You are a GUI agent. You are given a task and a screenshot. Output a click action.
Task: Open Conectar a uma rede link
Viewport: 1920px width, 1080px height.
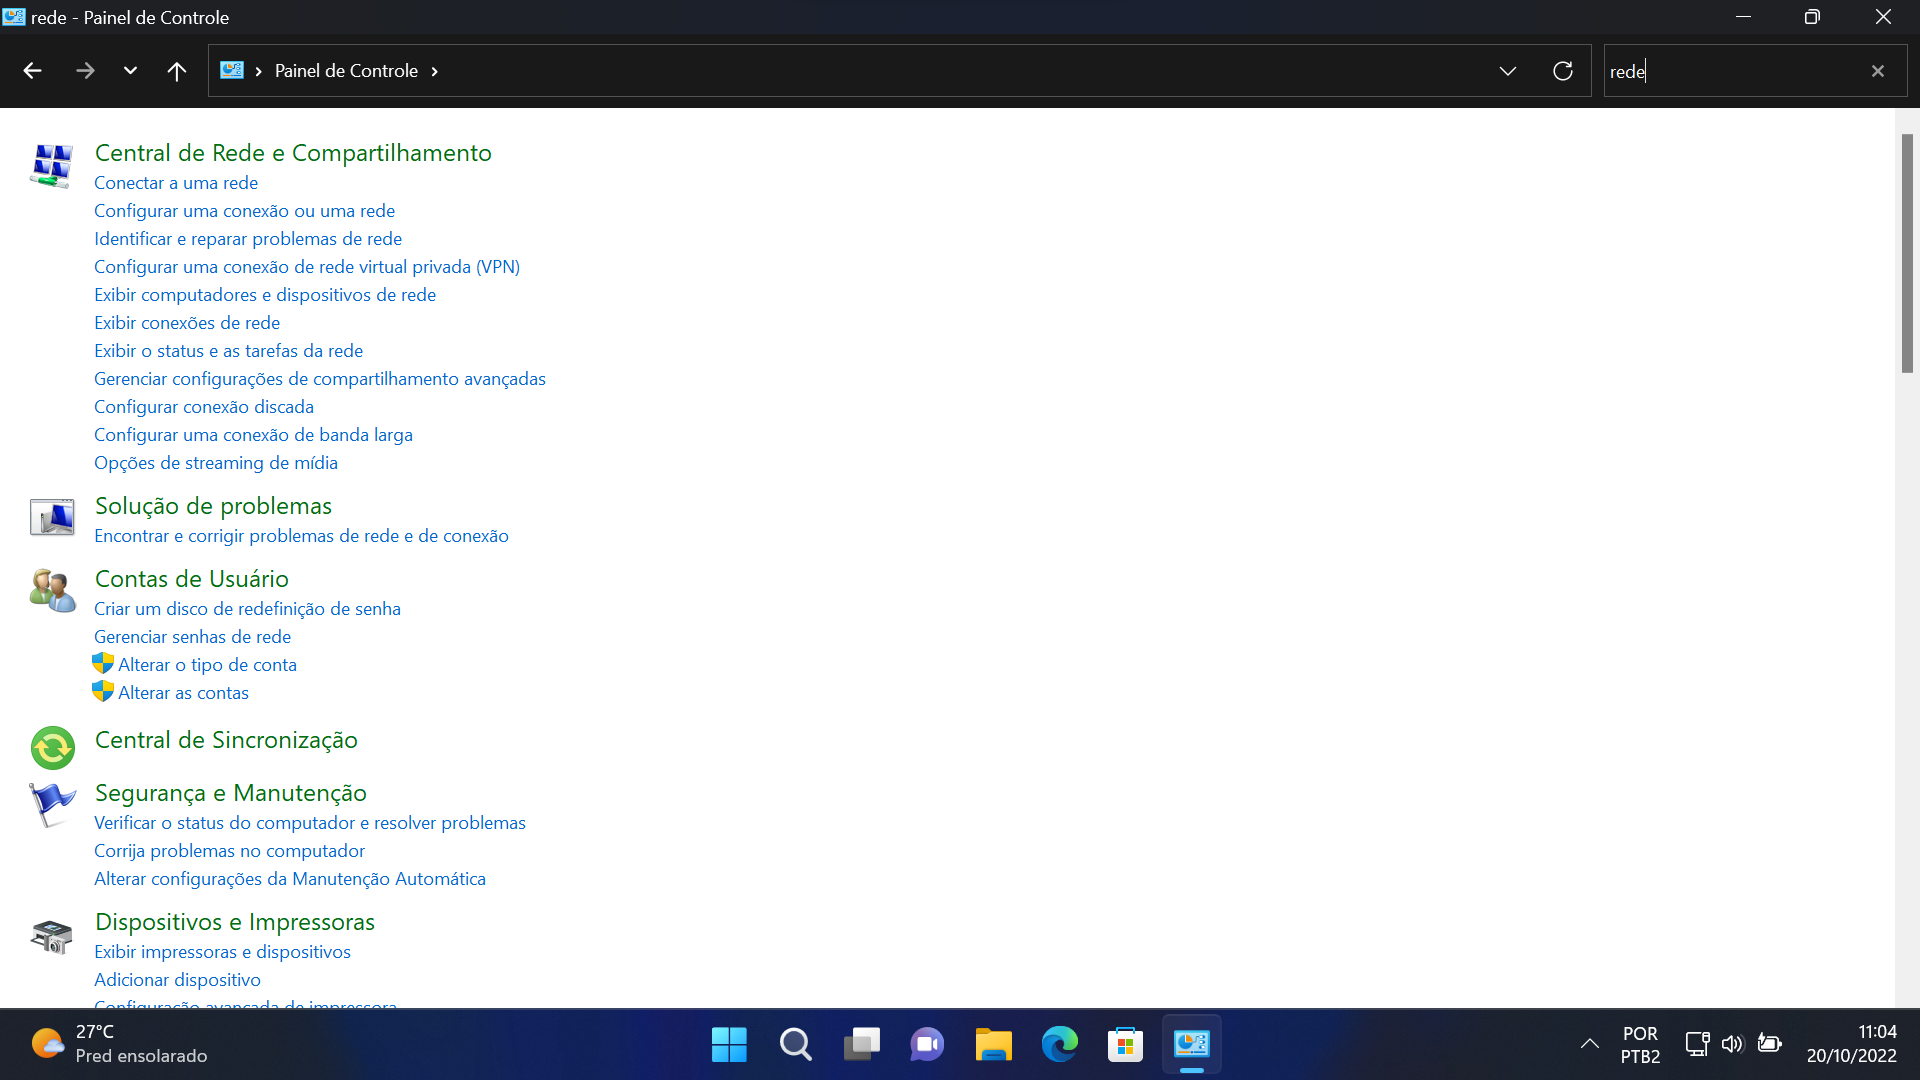[176, 183]
